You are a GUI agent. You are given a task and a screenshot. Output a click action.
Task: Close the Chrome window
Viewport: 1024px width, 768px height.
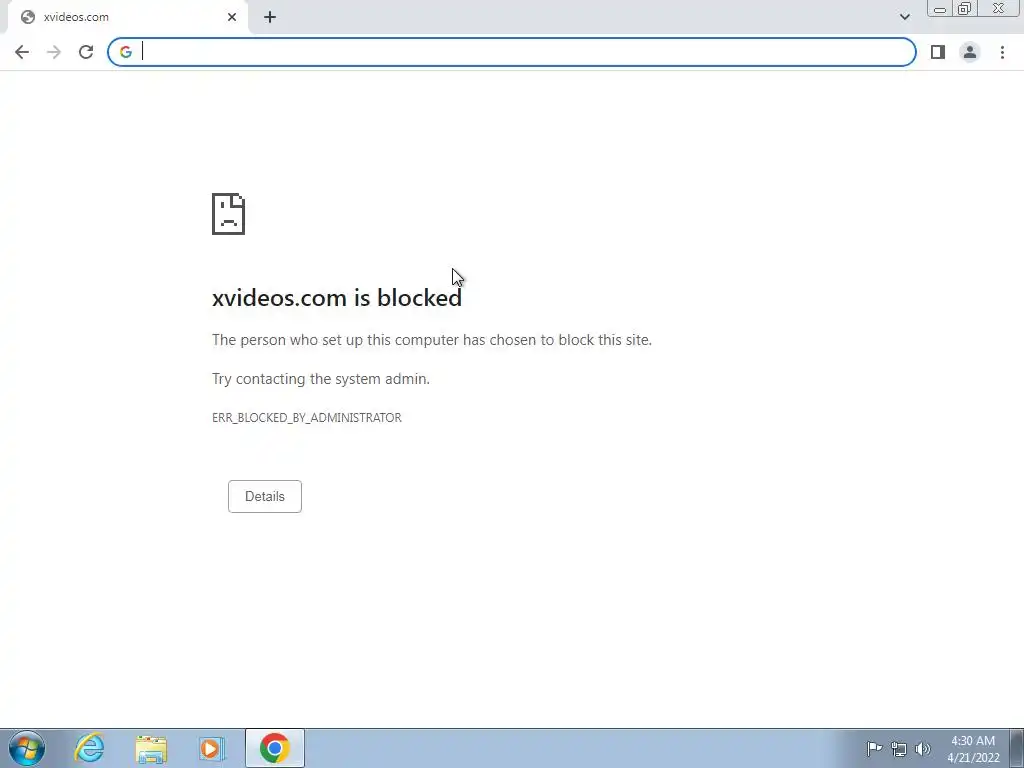click(999, 9)
